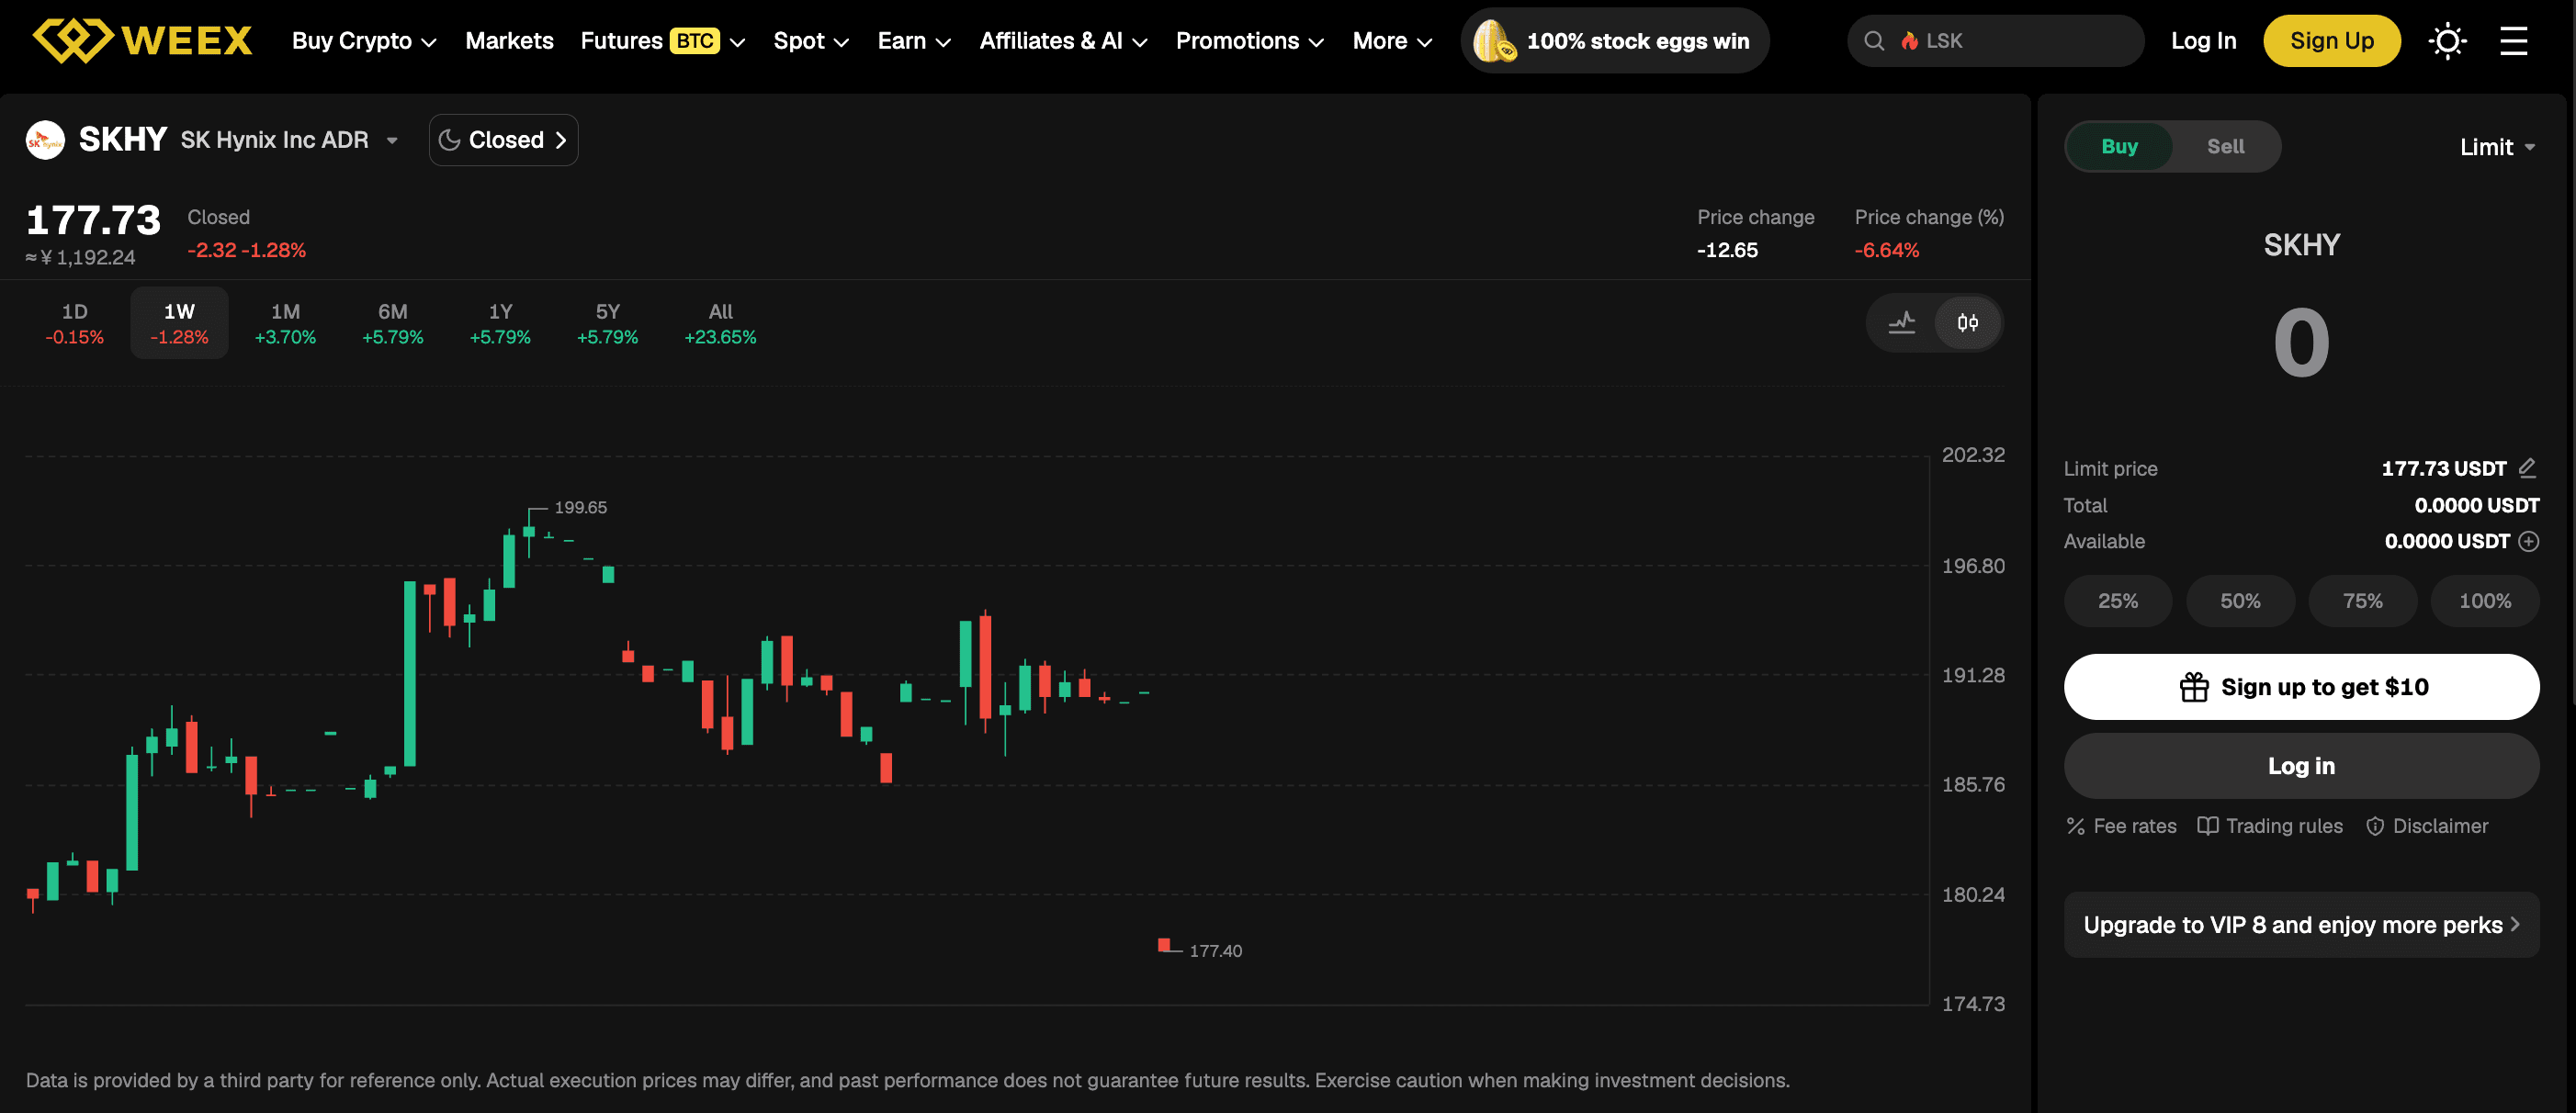The image size is (2576, 1113).
Task: Click the -6.64% price change value
Action: (1886, 250)
